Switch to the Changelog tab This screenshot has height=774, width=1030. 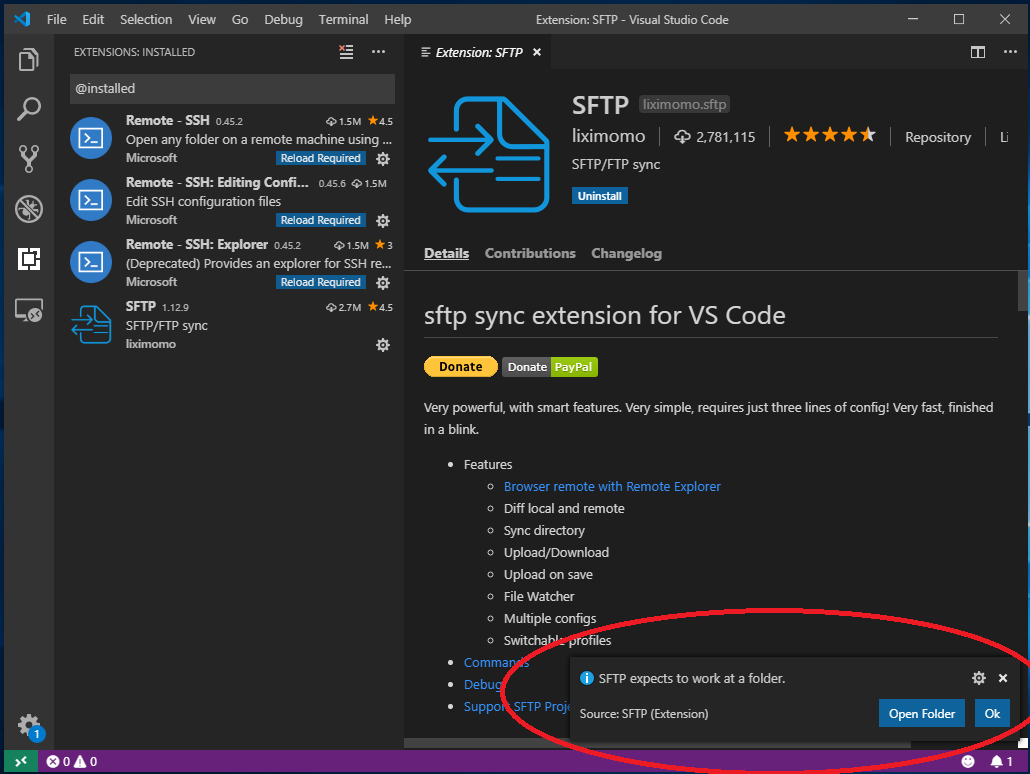click(626, 254)
